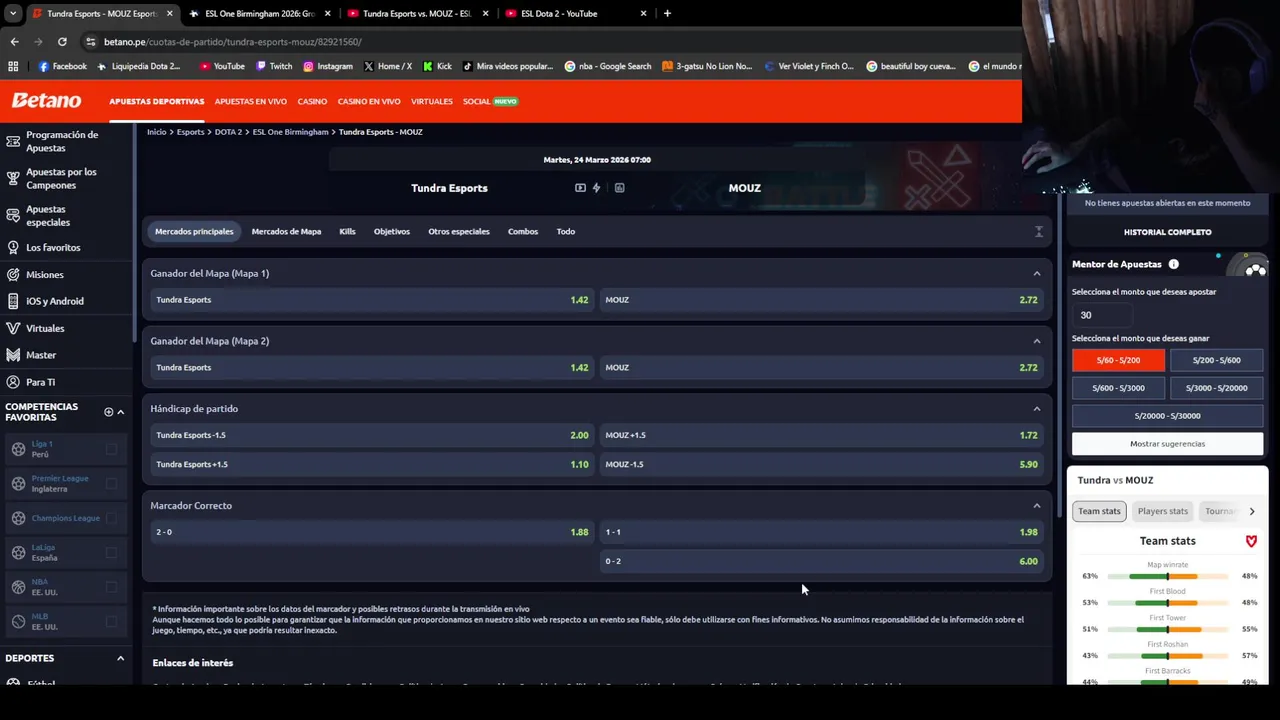Open the browser tab search dropdown
The width and height of the screenshot is (1280, 720).
[13, 13]
